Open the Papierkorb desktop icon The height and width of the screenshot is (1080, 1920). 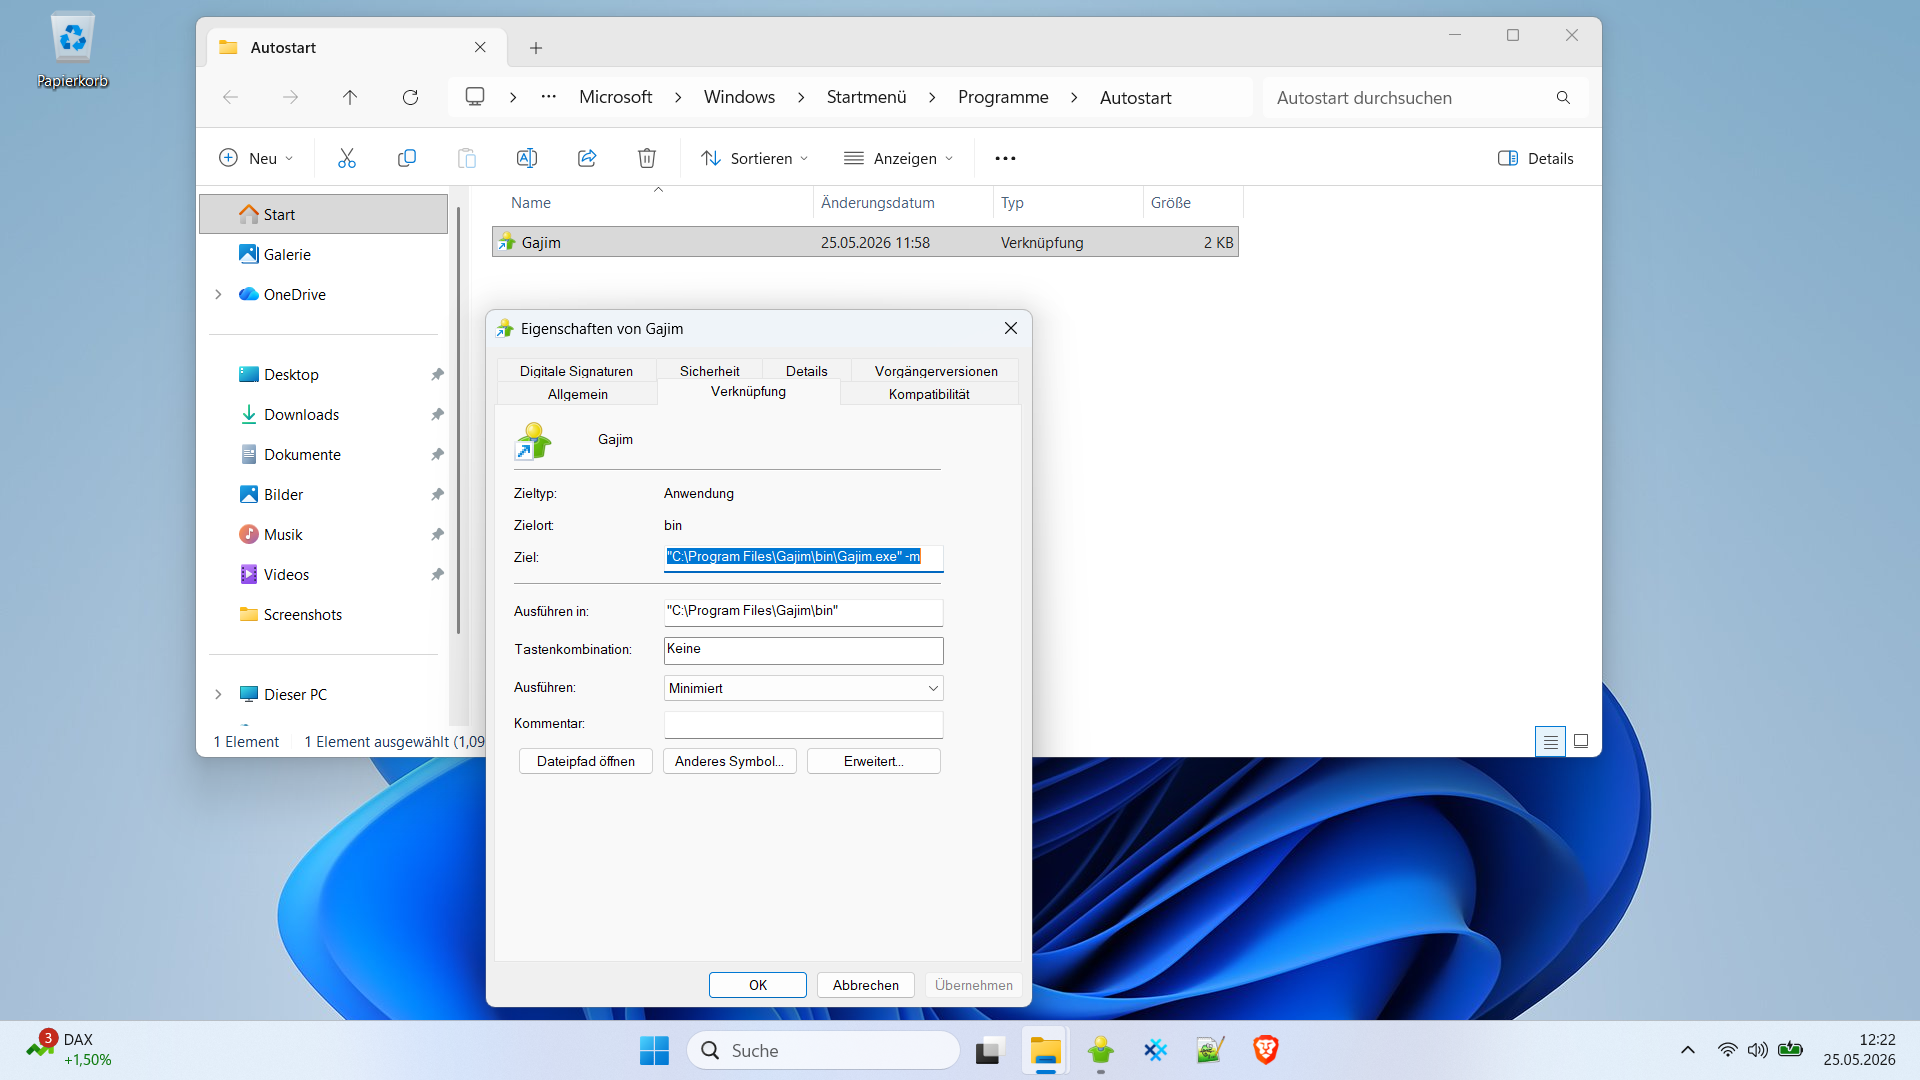[72, 50]
